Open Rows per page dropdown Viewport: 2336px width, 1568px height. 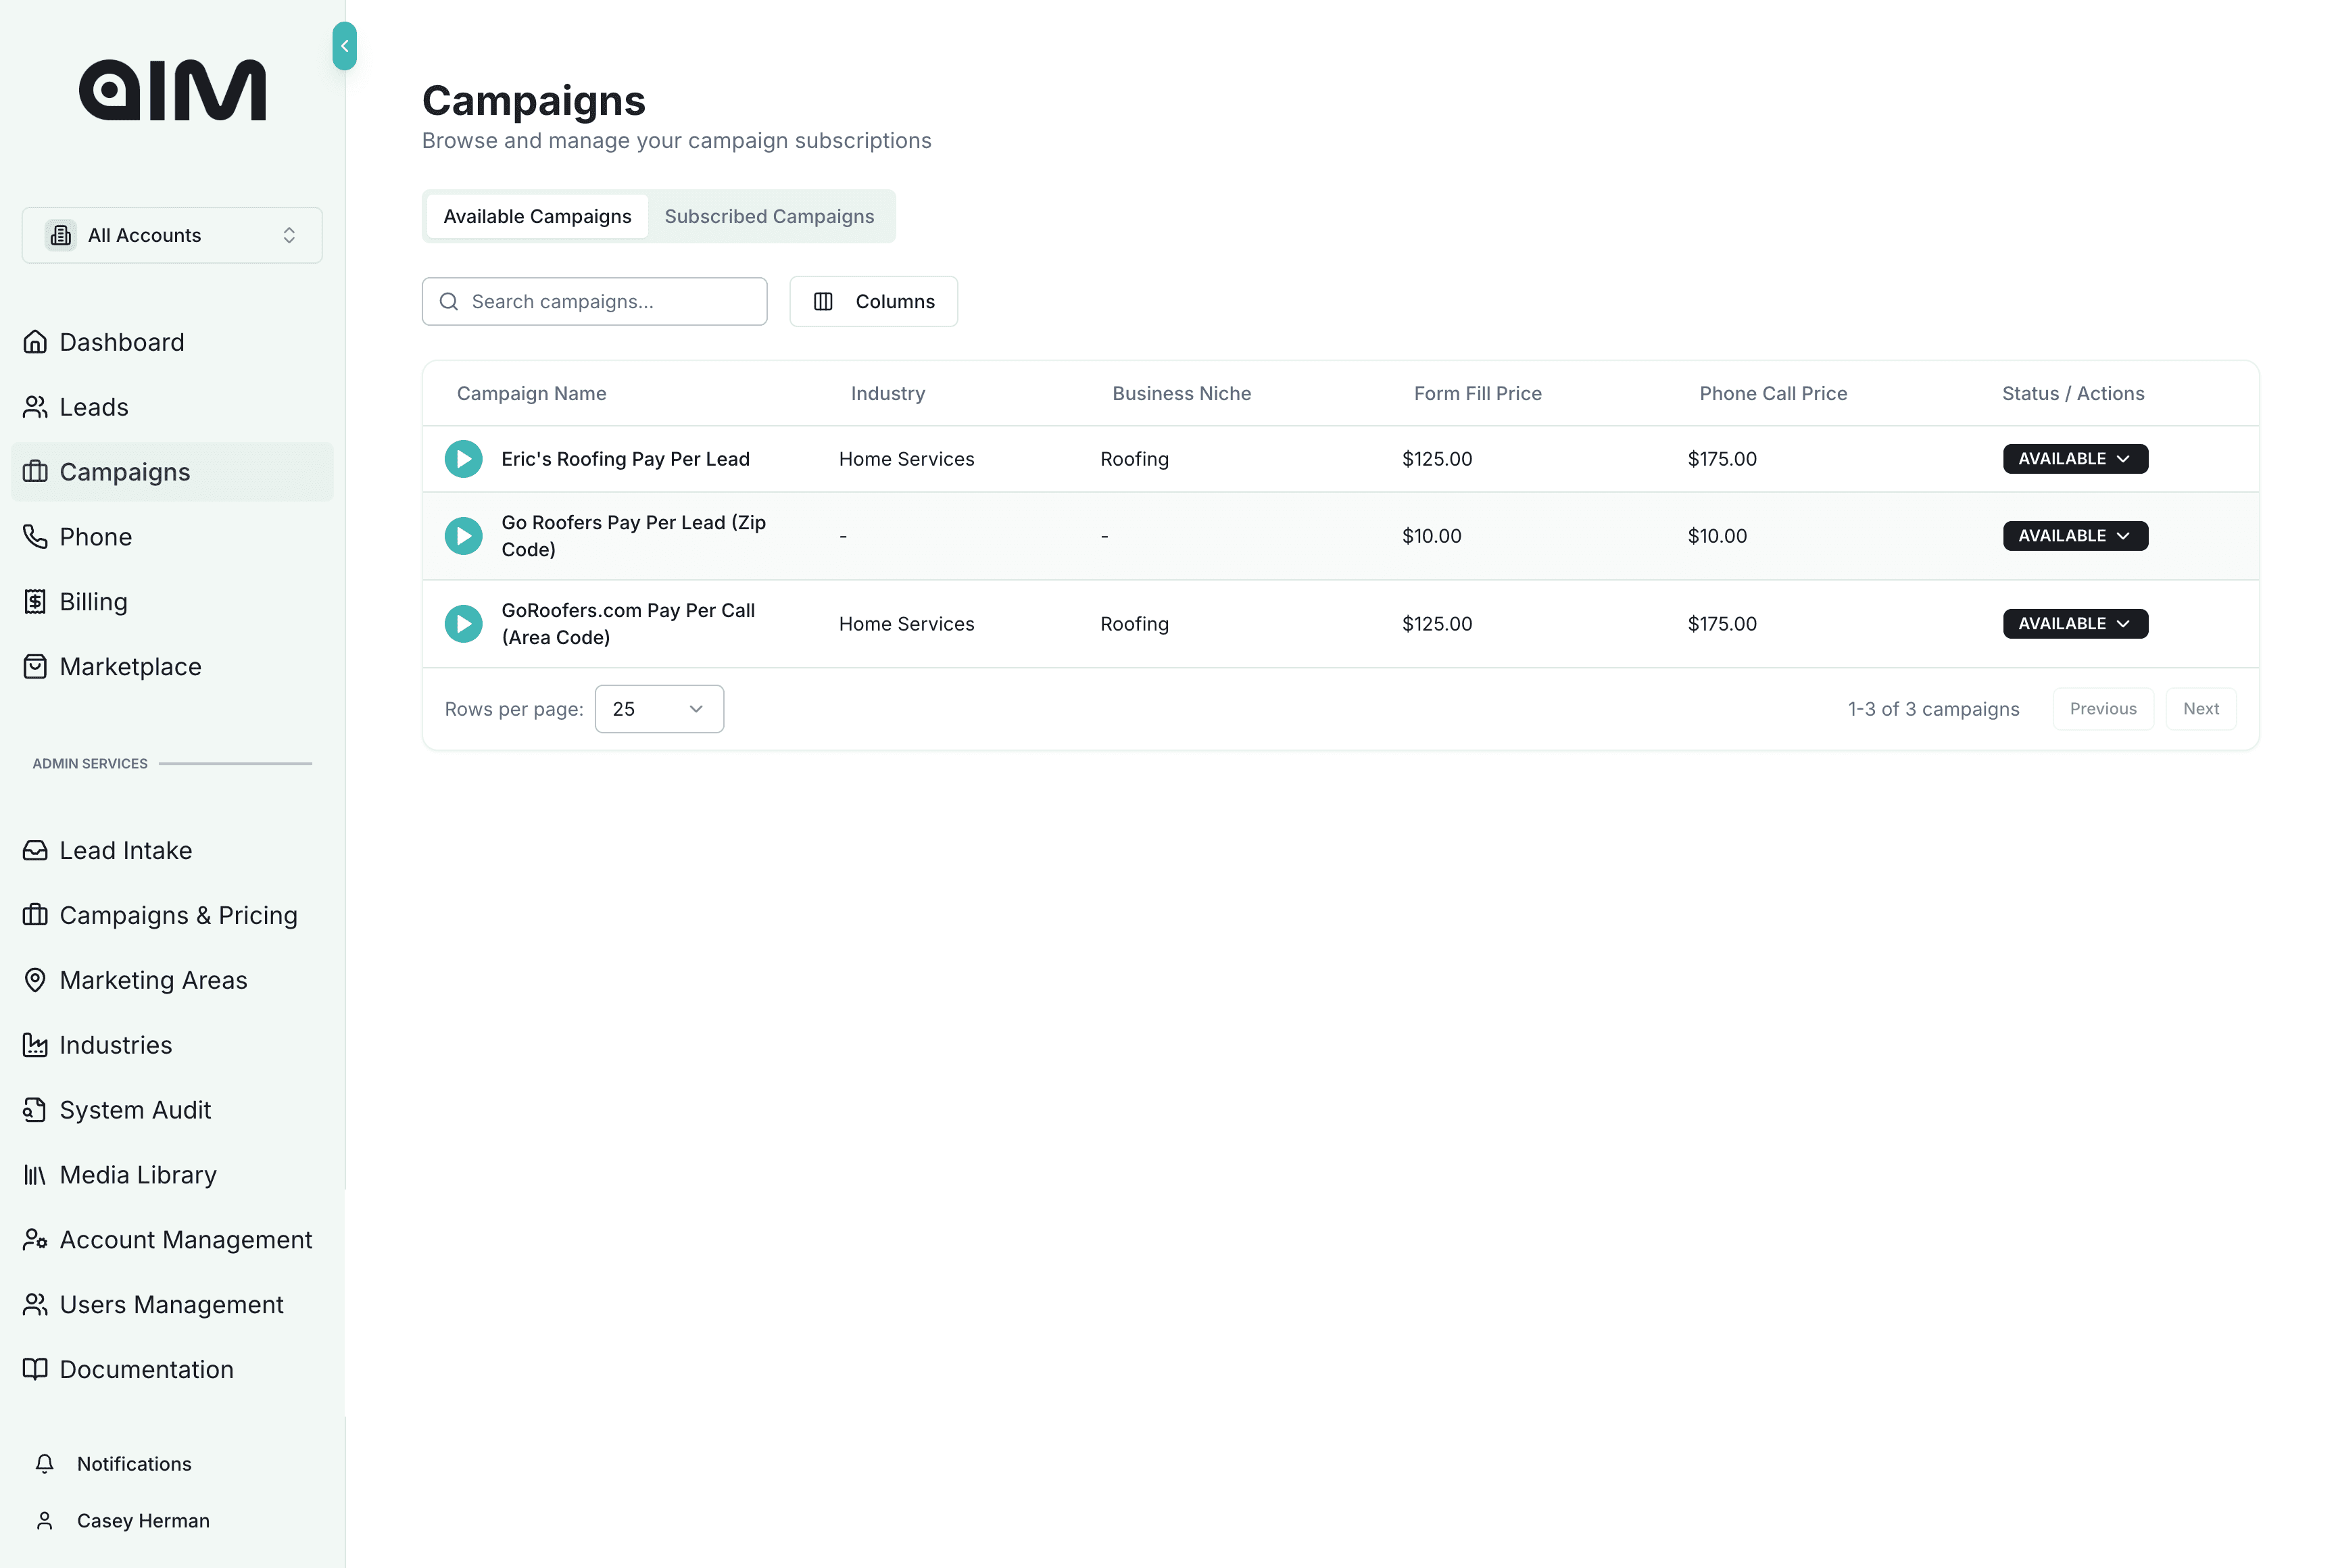tap(658, 709)
